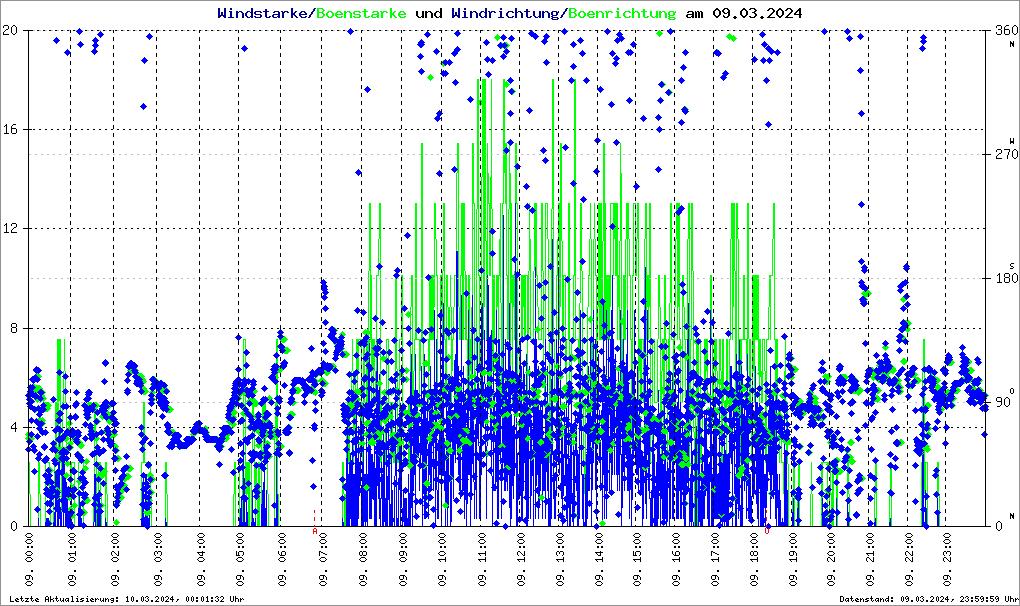Screen dimensions: 1020x606
Task: Click the O compass label above 90
Action: pos(1012,390)
